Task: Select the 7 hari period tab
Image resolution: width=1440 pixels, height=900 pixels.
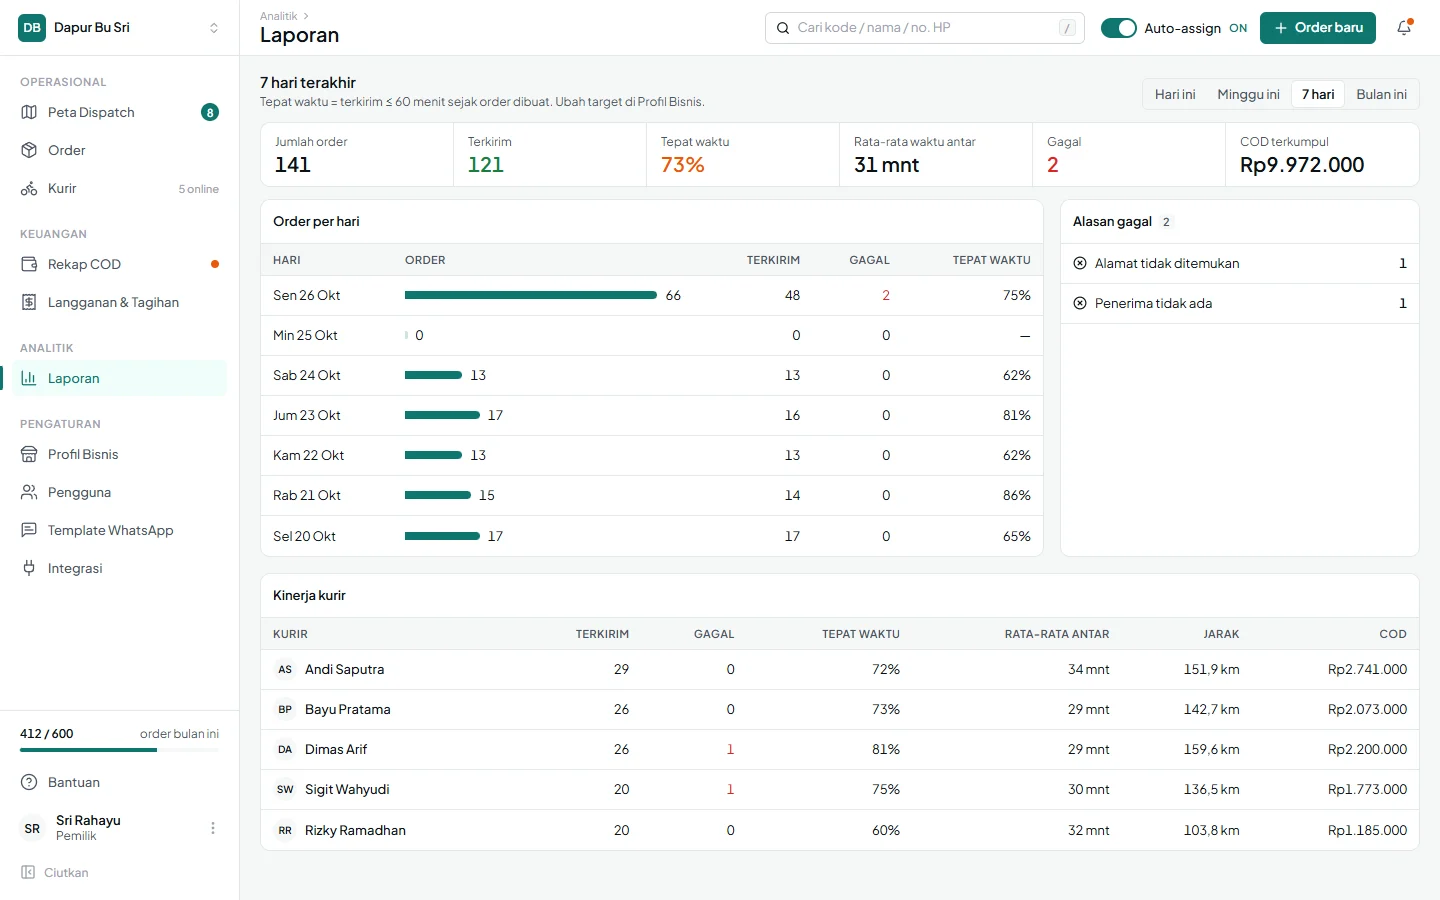Action: pyautogui.click(x=1318, y=94)
